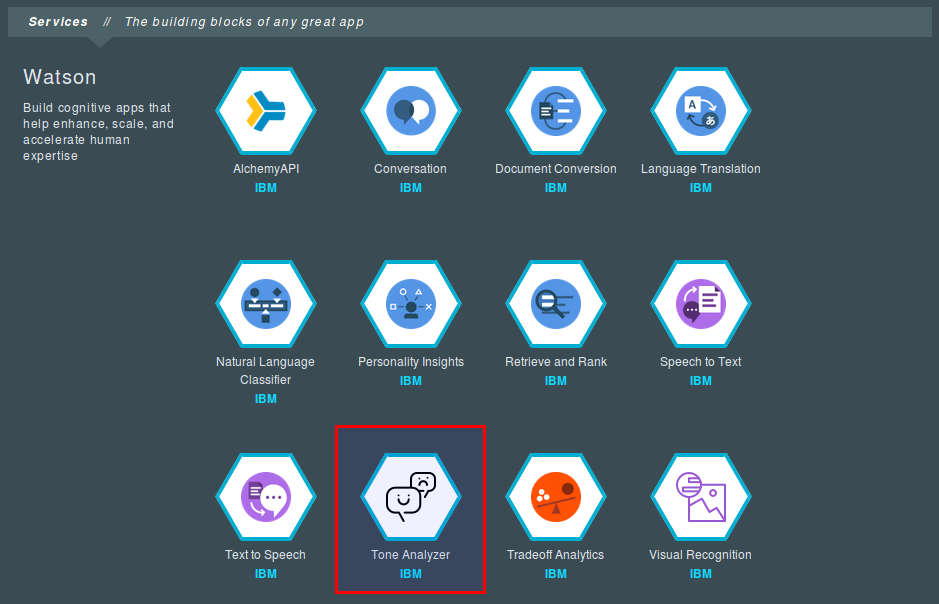Click the Personality Insights hexagon icon
Image resolution: width=939 pixels, height=604 pixels.
[x=411, y=303]
